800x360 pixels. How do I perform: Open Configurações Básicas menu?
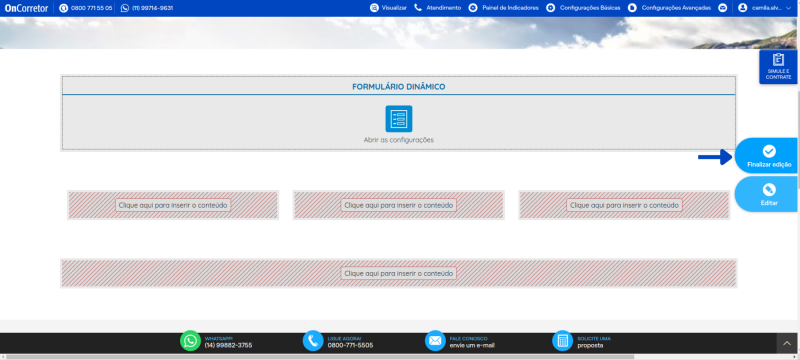[x=583, y=8]
